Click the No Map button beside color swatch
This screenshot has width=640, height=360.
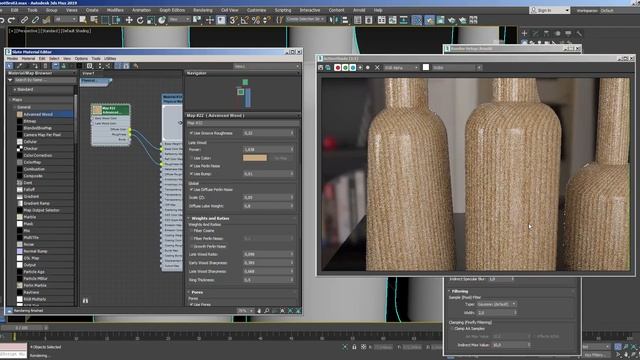[x=280, y=158]
